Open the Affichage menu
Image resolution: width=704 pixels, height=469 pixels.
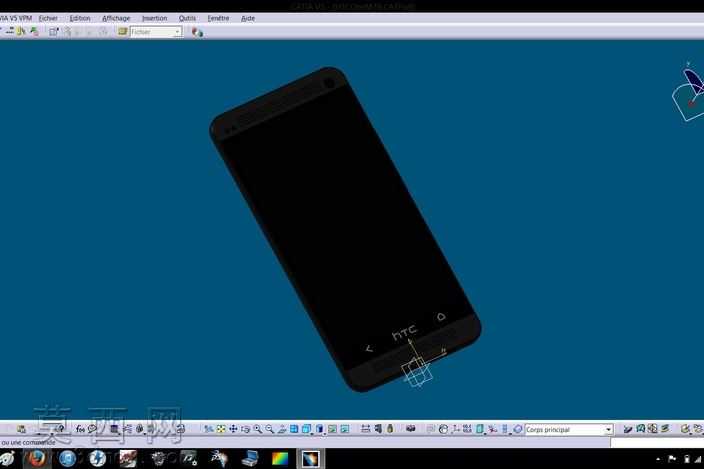click(x=116, y=18)
